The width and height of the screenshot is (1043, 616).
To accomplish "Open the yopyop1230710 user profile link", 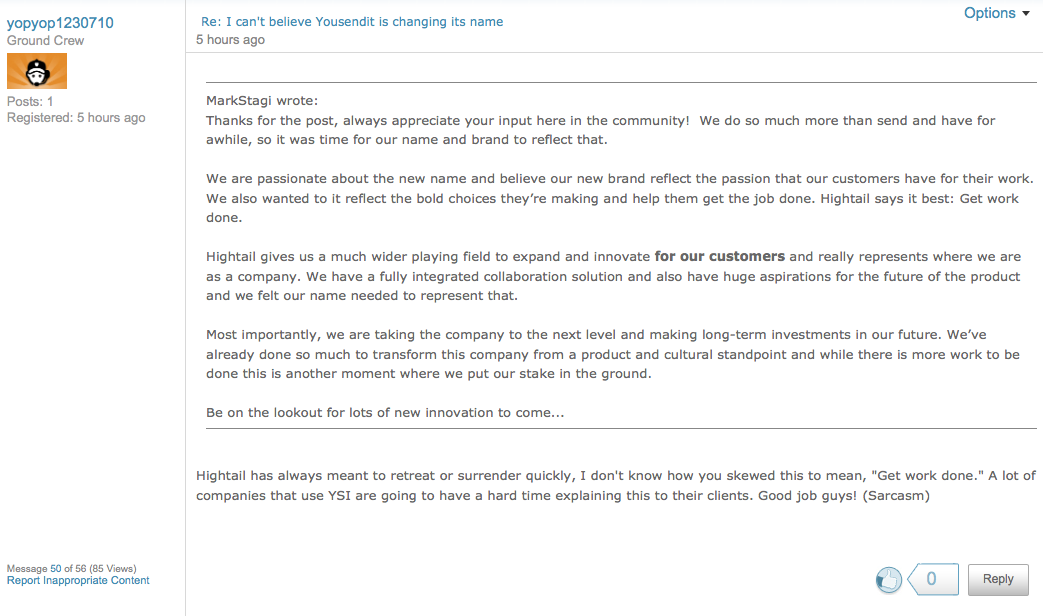I will click(60, 23).
